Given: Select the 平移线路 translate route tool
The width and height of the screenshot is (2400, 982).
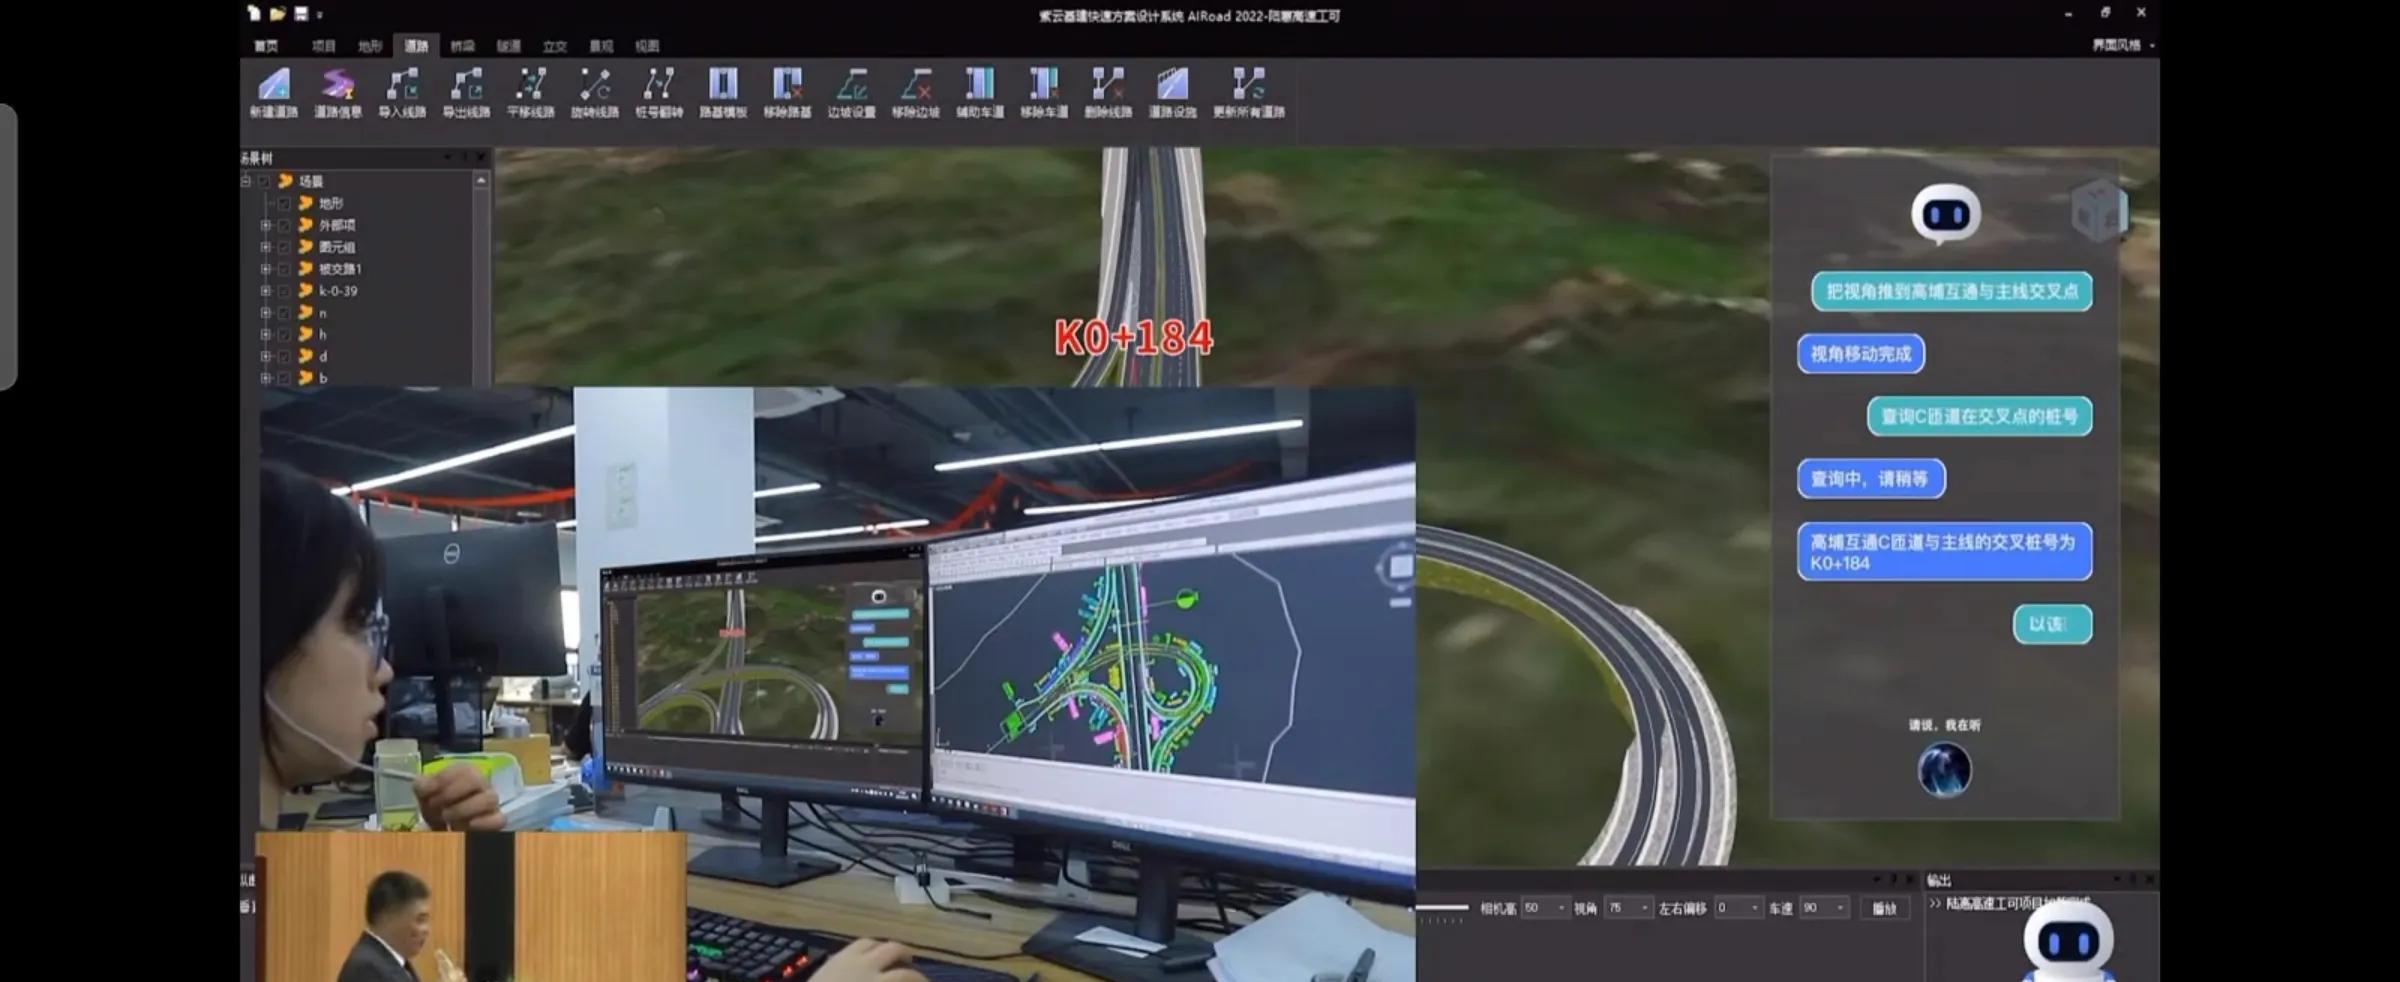Looking at the screenshot, I should coord(530,93).
